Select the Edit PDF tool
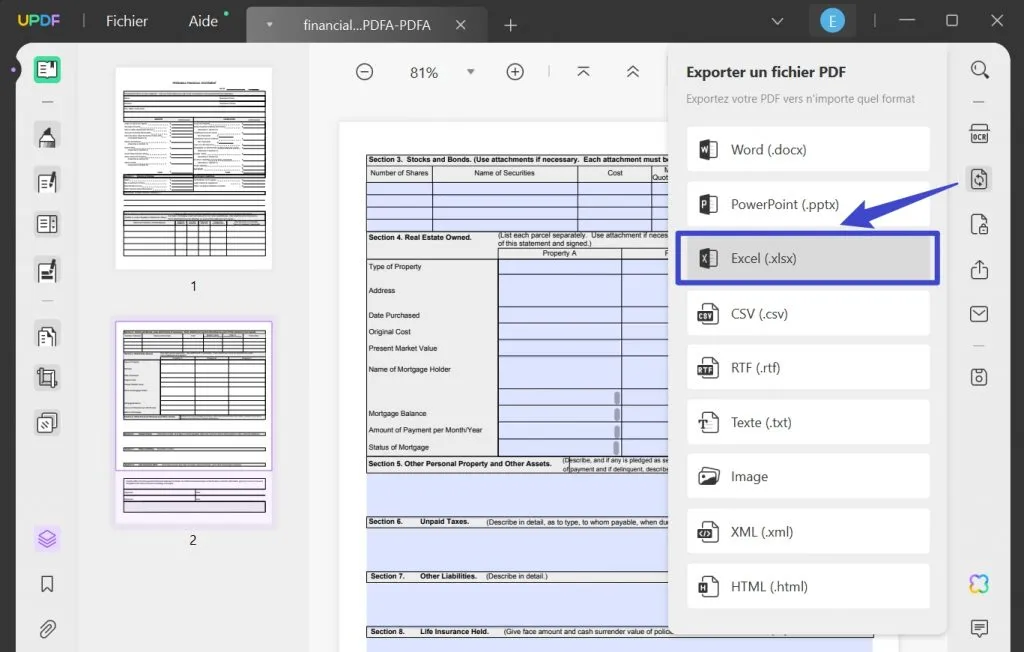The width and height of the screenshot is (1024, 652). tap(46, 181)
